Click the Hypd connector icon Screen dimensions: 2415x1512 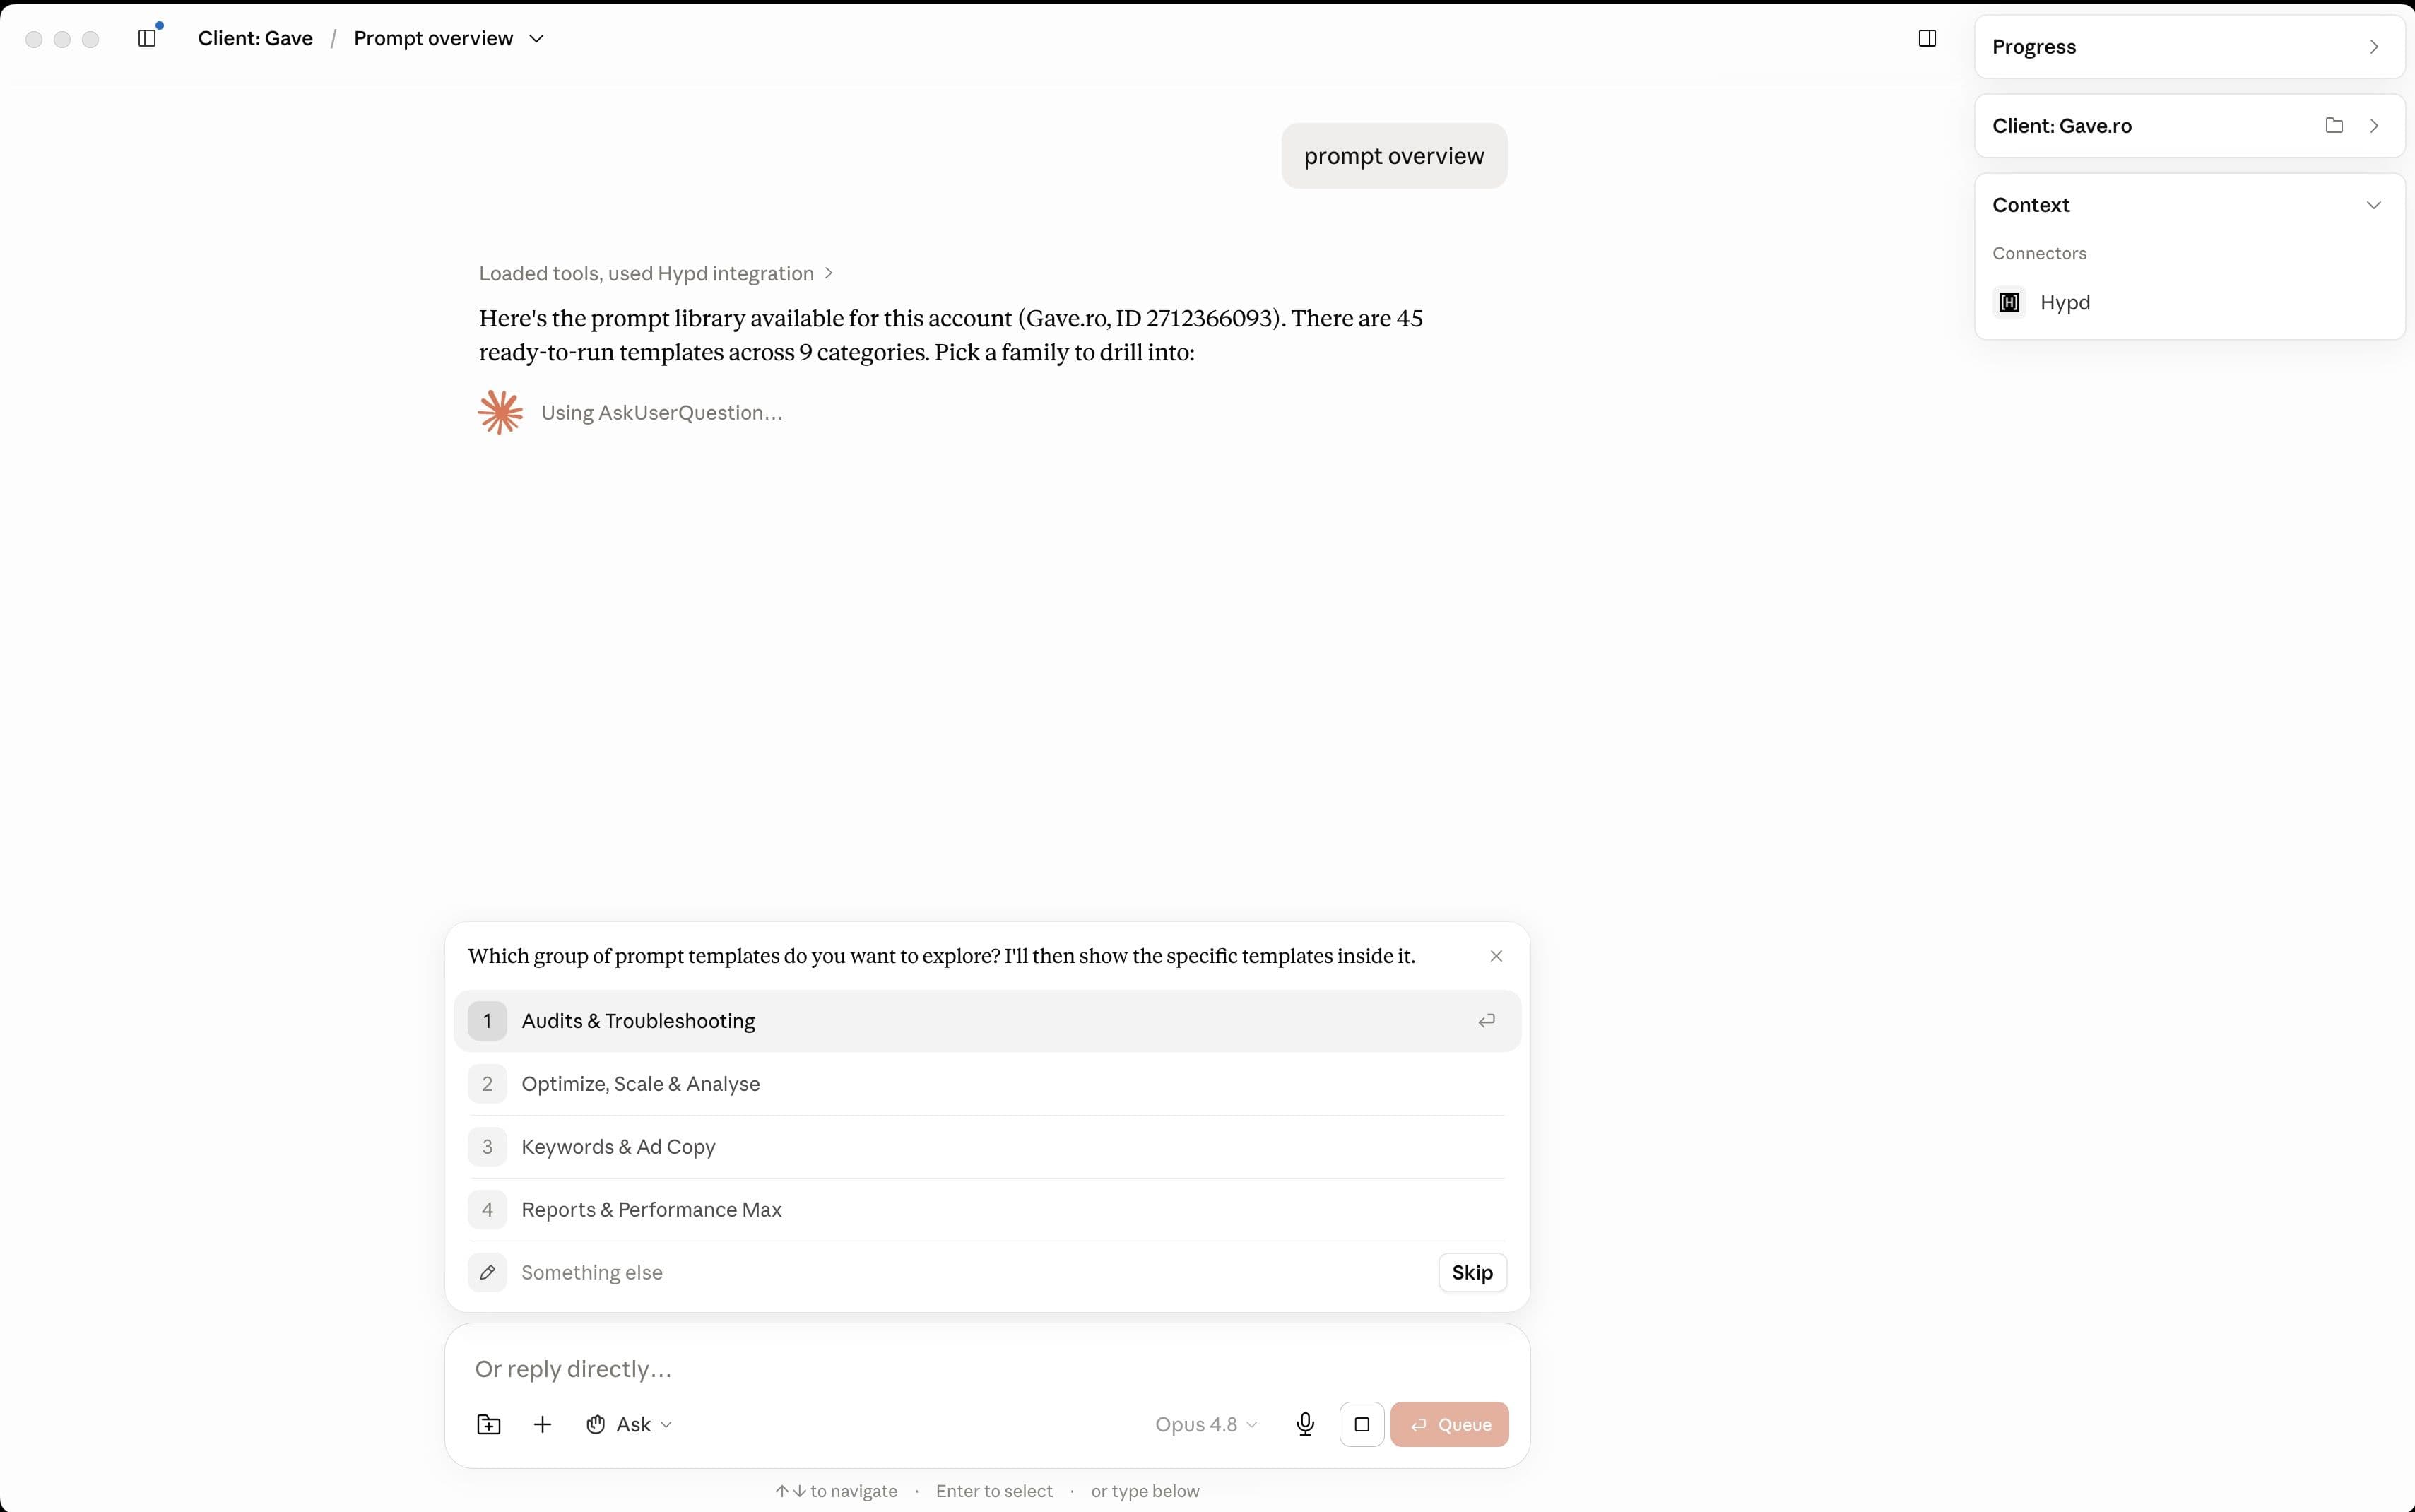[2009, 302]
